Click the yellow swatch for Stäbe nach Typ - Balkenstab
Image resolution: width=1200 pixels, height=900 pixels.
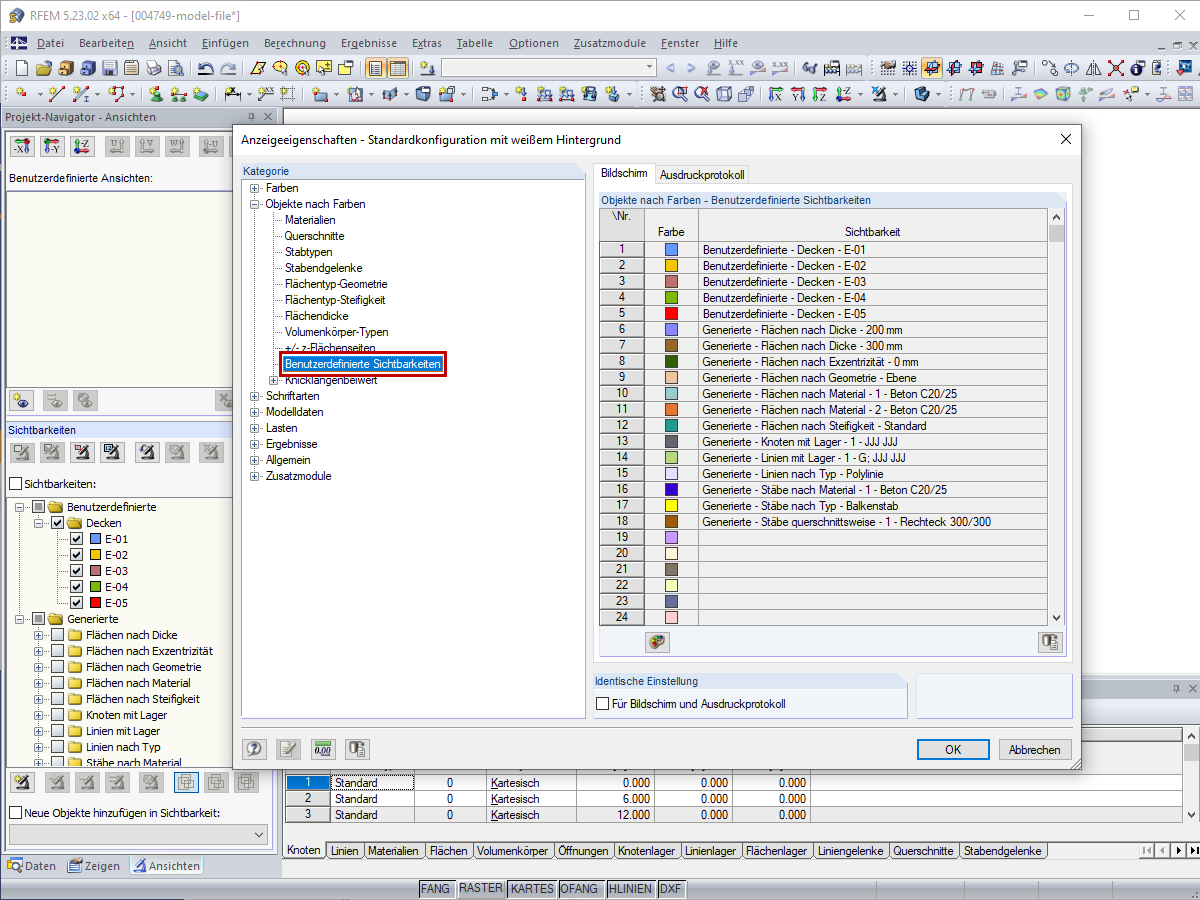(x=672, y=505)
